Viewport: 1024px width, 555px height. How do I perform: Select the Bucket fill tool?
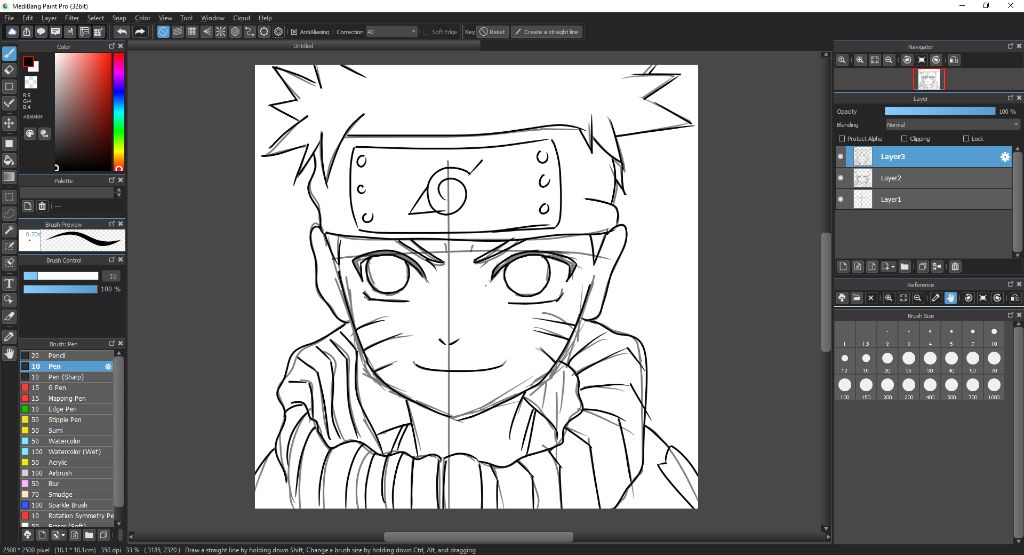point(9,160)
